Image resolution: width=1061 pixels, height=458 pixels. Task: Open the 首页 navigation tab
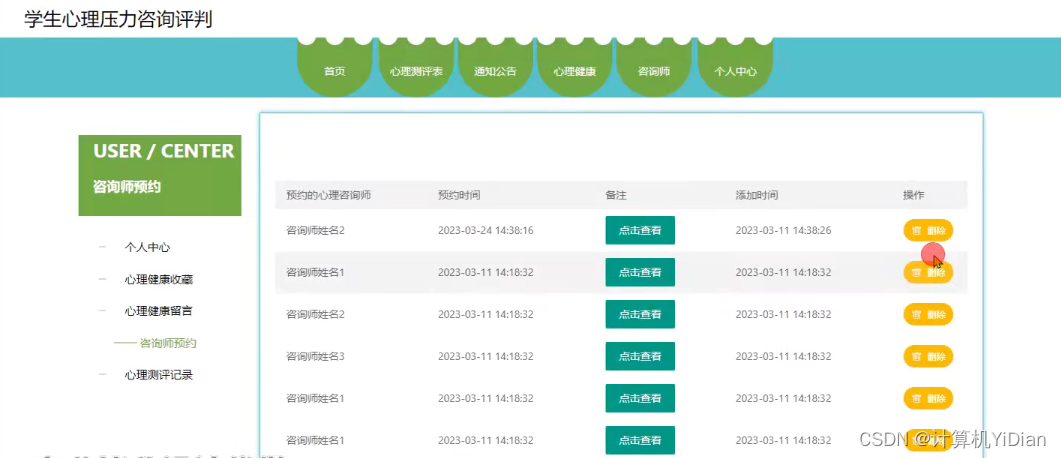pyautogui.click(x=335, y=71)
